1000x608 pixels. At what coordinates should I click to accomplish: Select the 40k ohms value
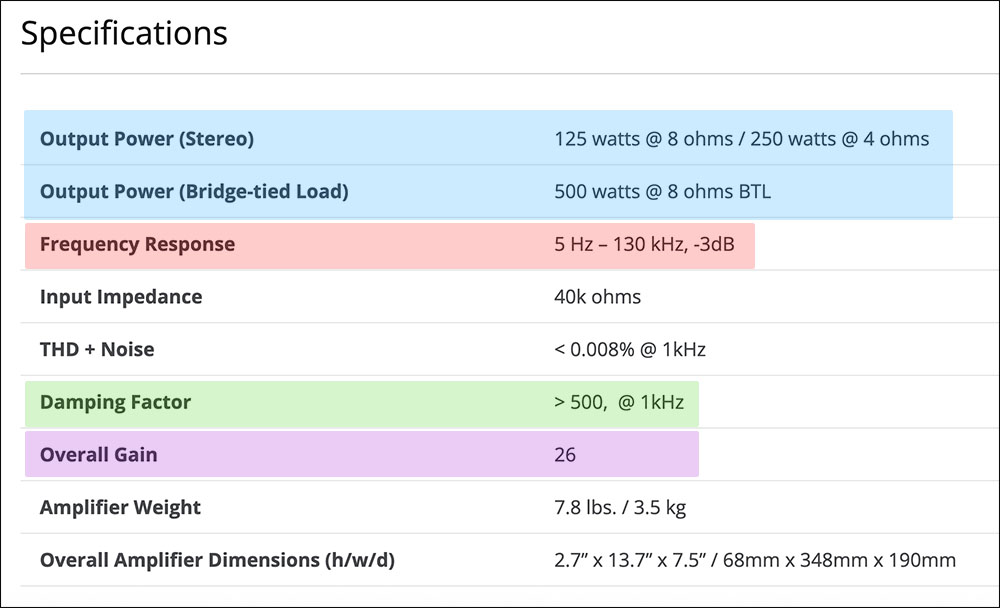(597, 297)
